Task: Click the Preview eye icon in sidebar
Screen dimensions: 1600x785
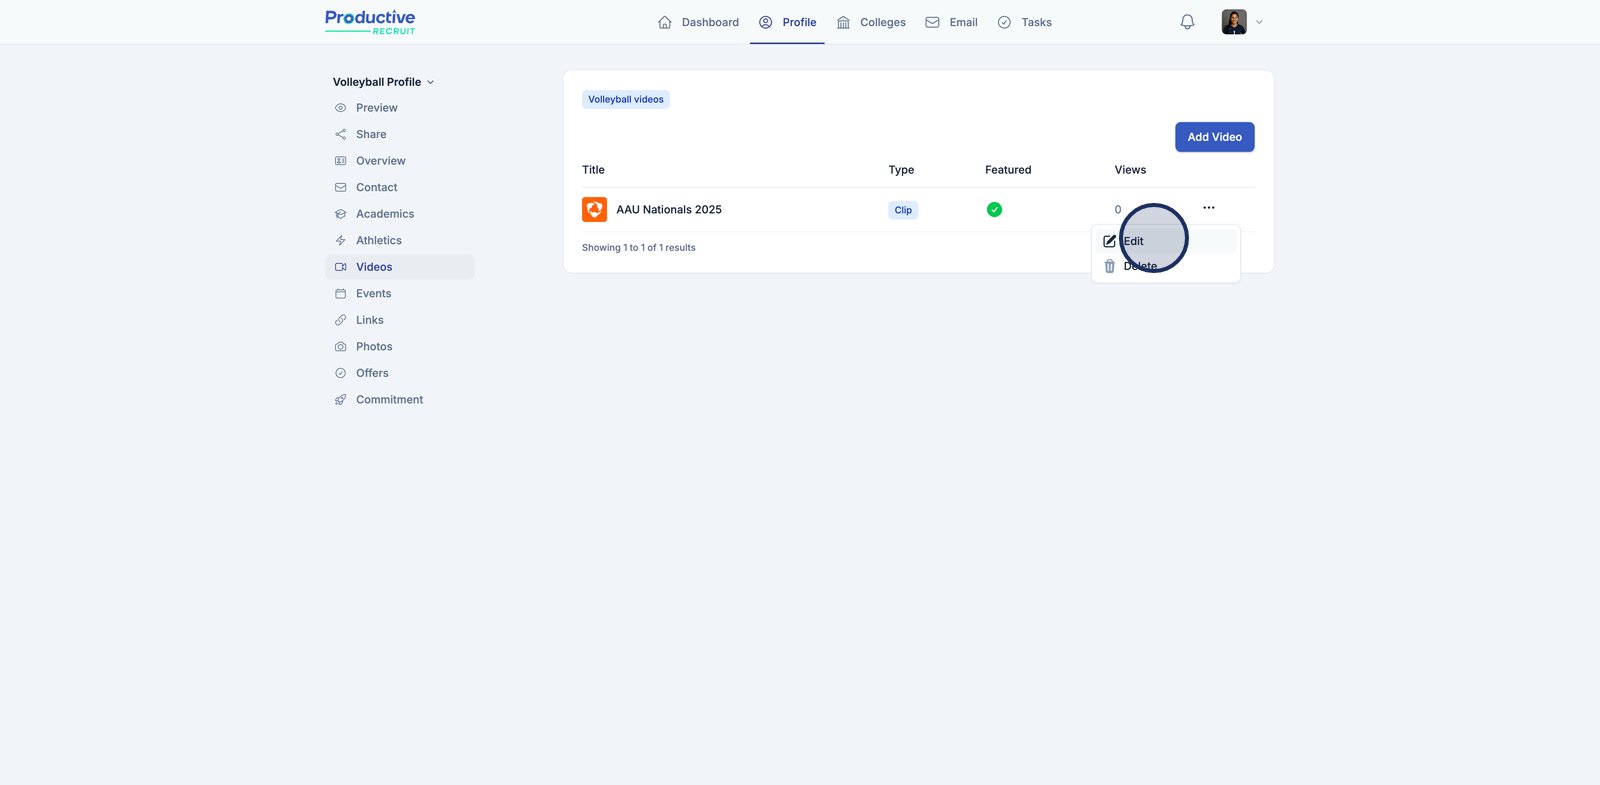Action: tap(341, 108)
